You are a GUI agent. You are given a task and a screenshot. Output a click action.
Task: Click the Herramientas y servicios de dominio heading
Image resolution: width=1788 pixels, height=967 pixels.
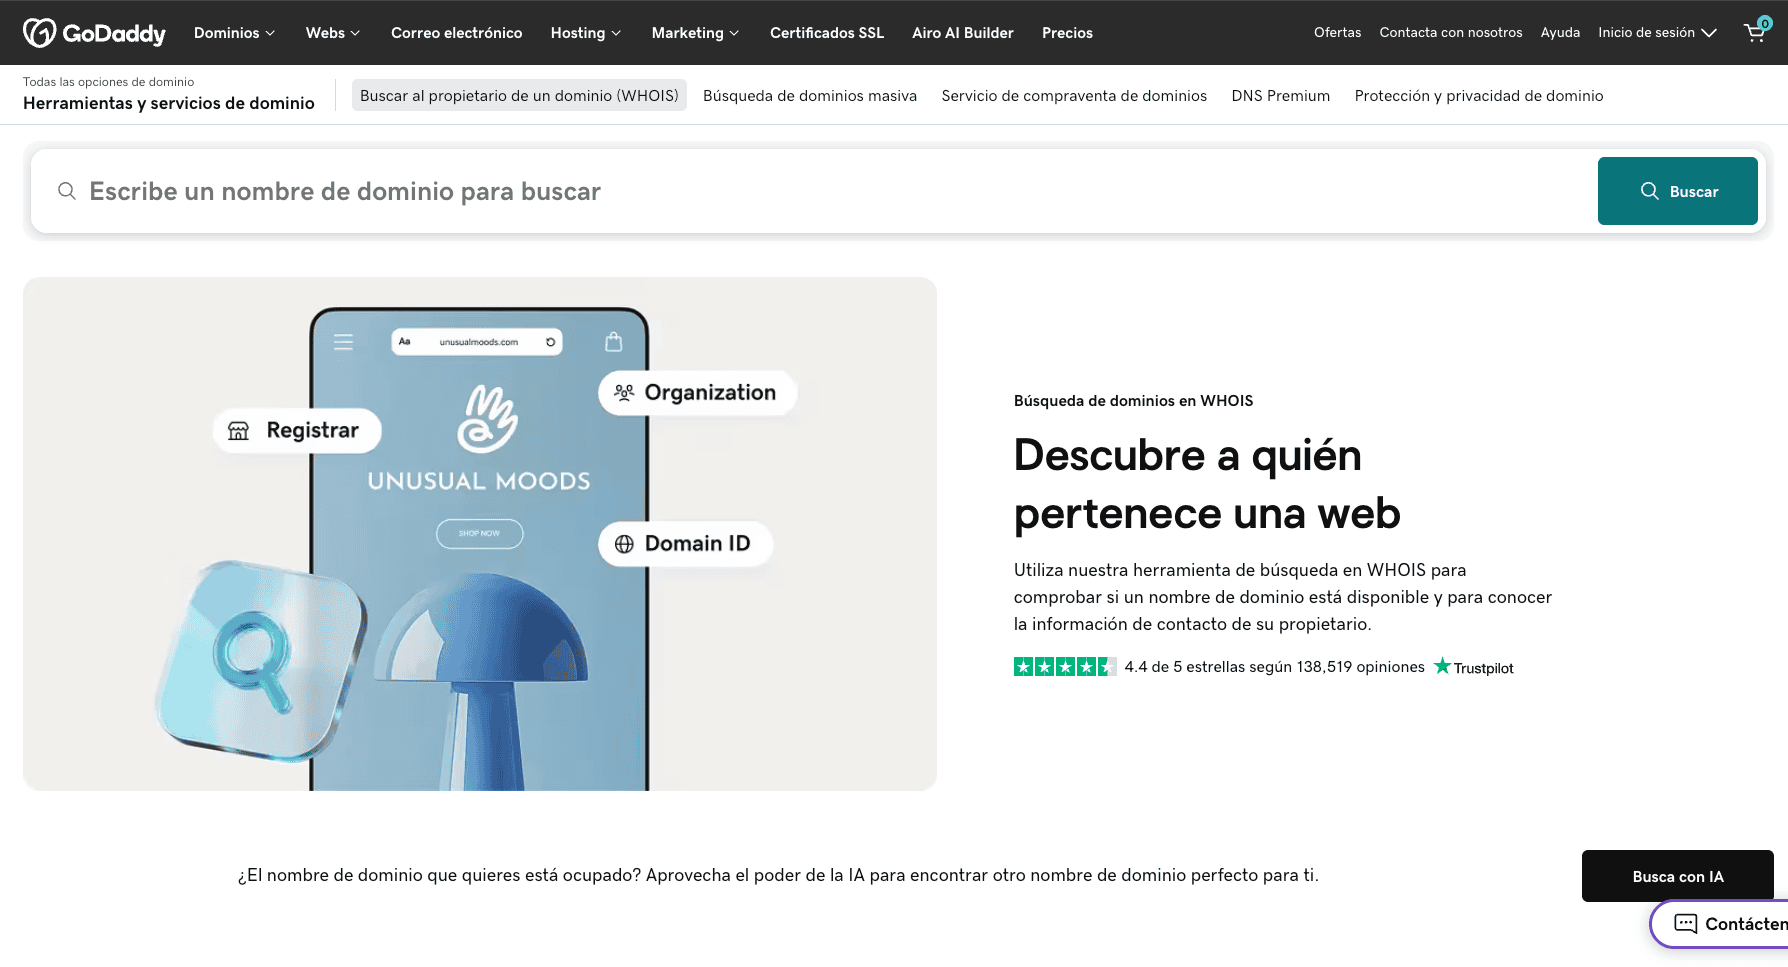tap(169, 103)
